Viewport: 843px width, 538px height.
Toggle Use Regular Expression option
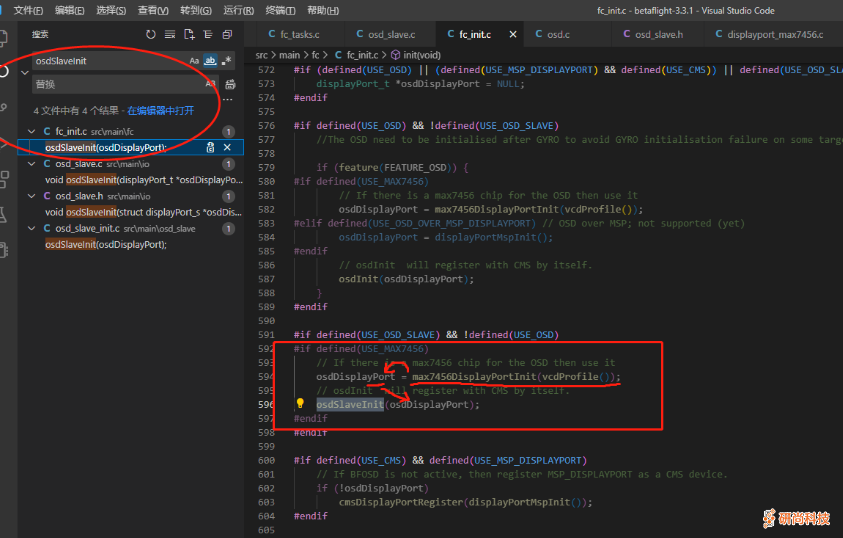point(226,61)
